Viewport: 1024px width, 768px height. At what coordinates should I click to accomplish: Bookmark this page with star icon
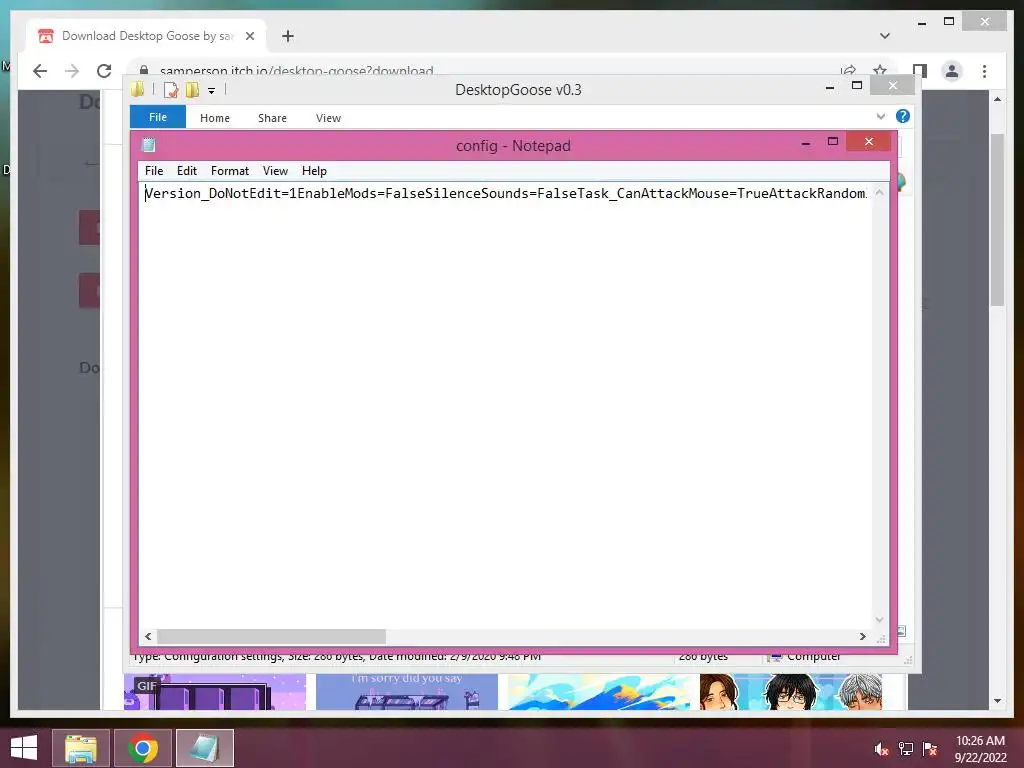pos(880,71)
